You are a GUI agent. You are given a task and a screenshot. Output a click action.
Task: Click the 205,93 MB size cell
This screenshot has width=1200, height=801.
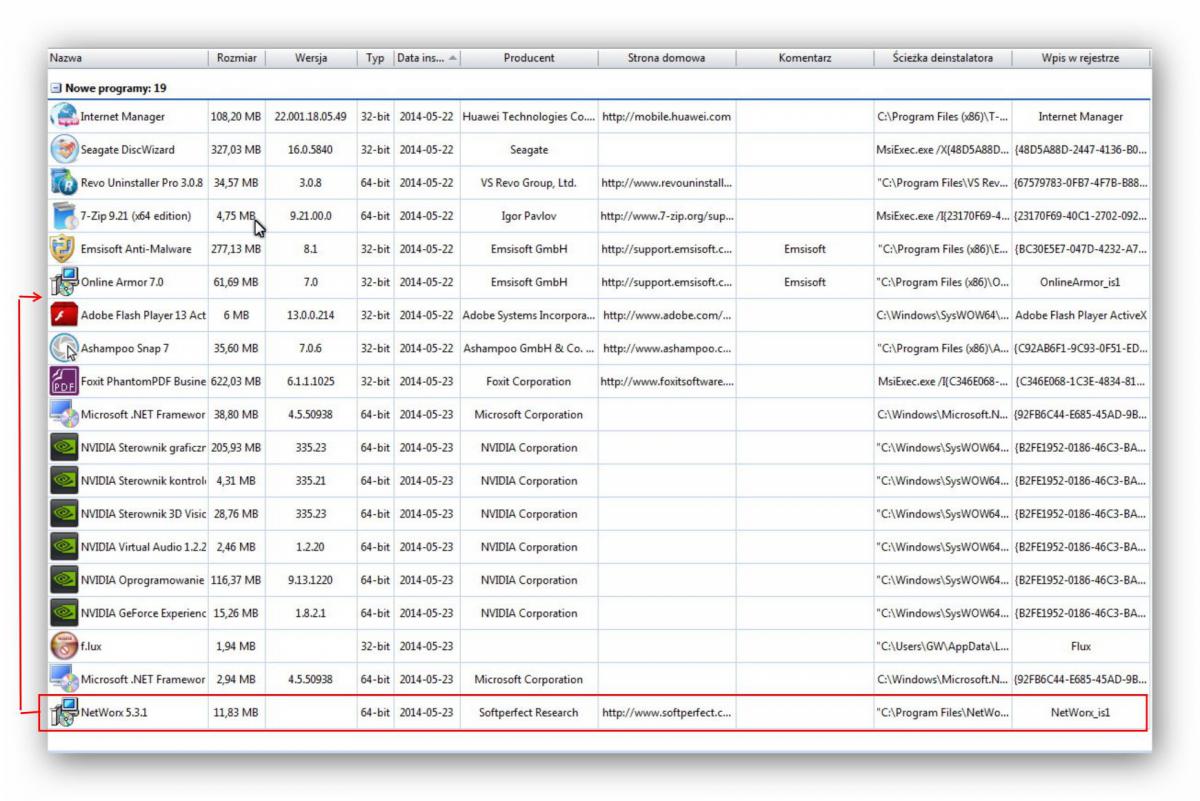click(236, 448)
